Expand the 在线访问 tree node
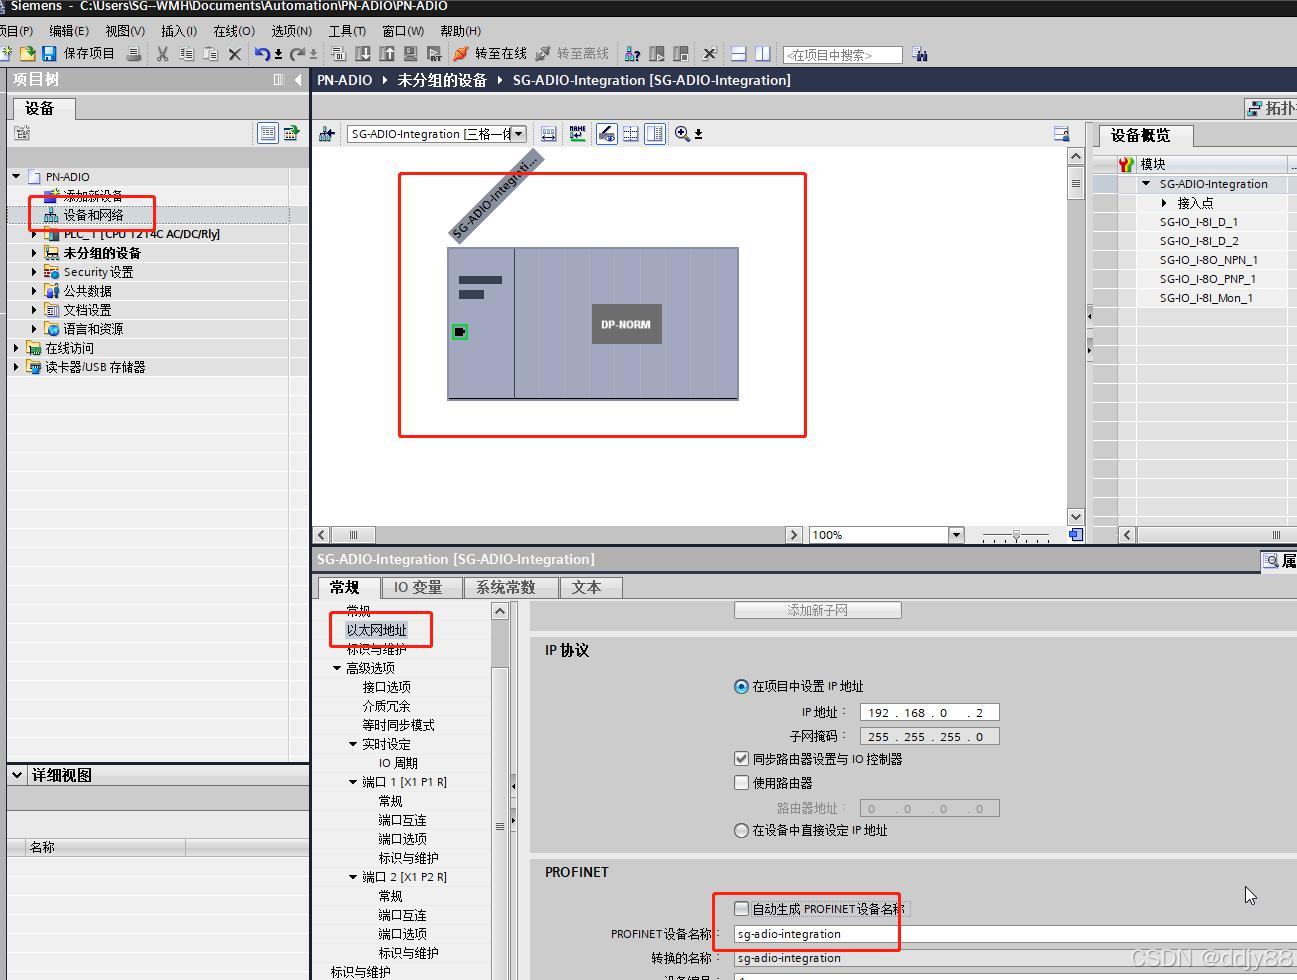 [16, 348]
